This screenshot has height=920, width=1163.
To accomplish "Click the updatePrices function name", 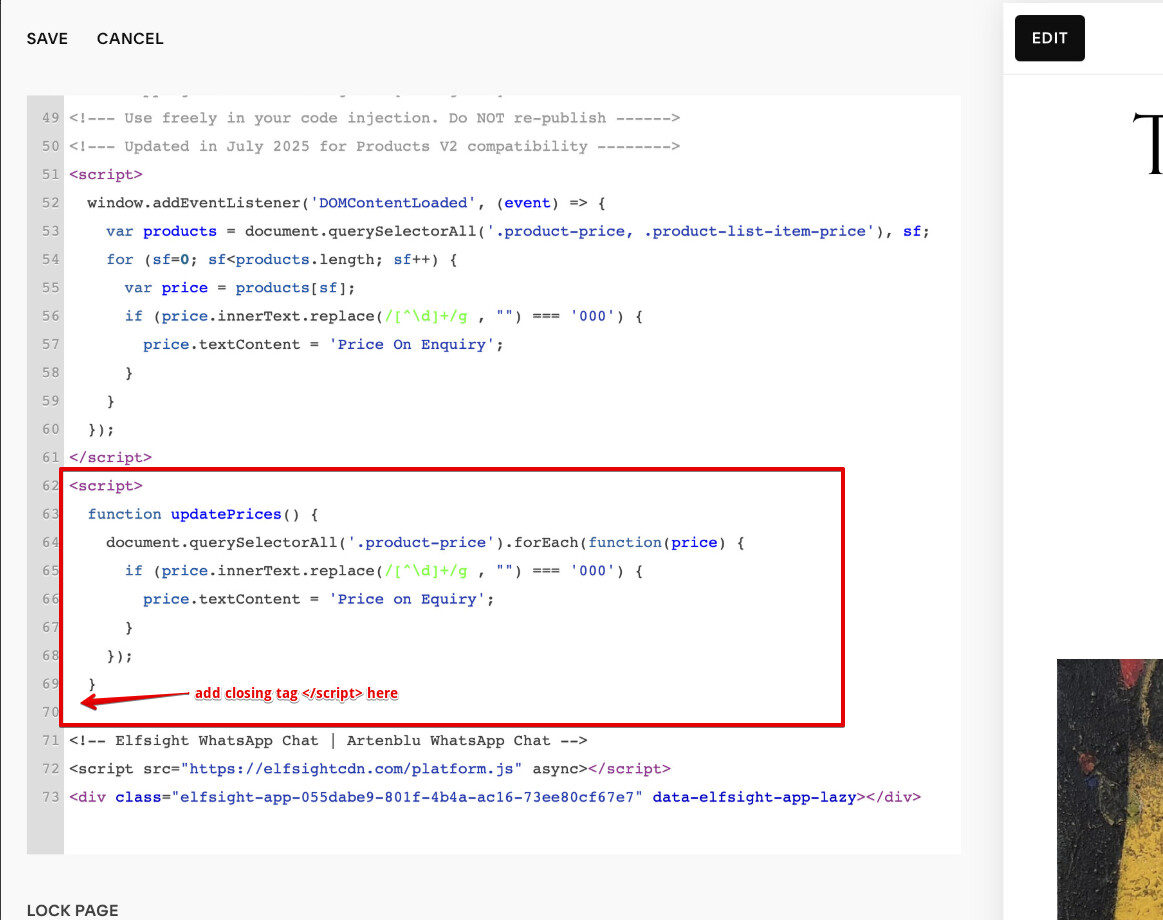I will pos(226,514).
